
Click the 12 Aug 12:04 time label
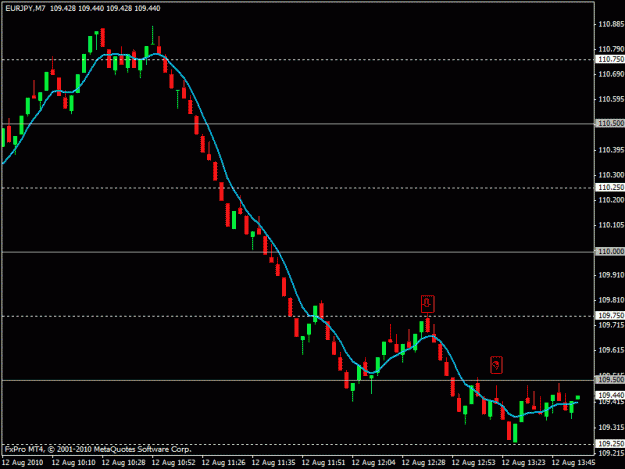pos(373,463)
